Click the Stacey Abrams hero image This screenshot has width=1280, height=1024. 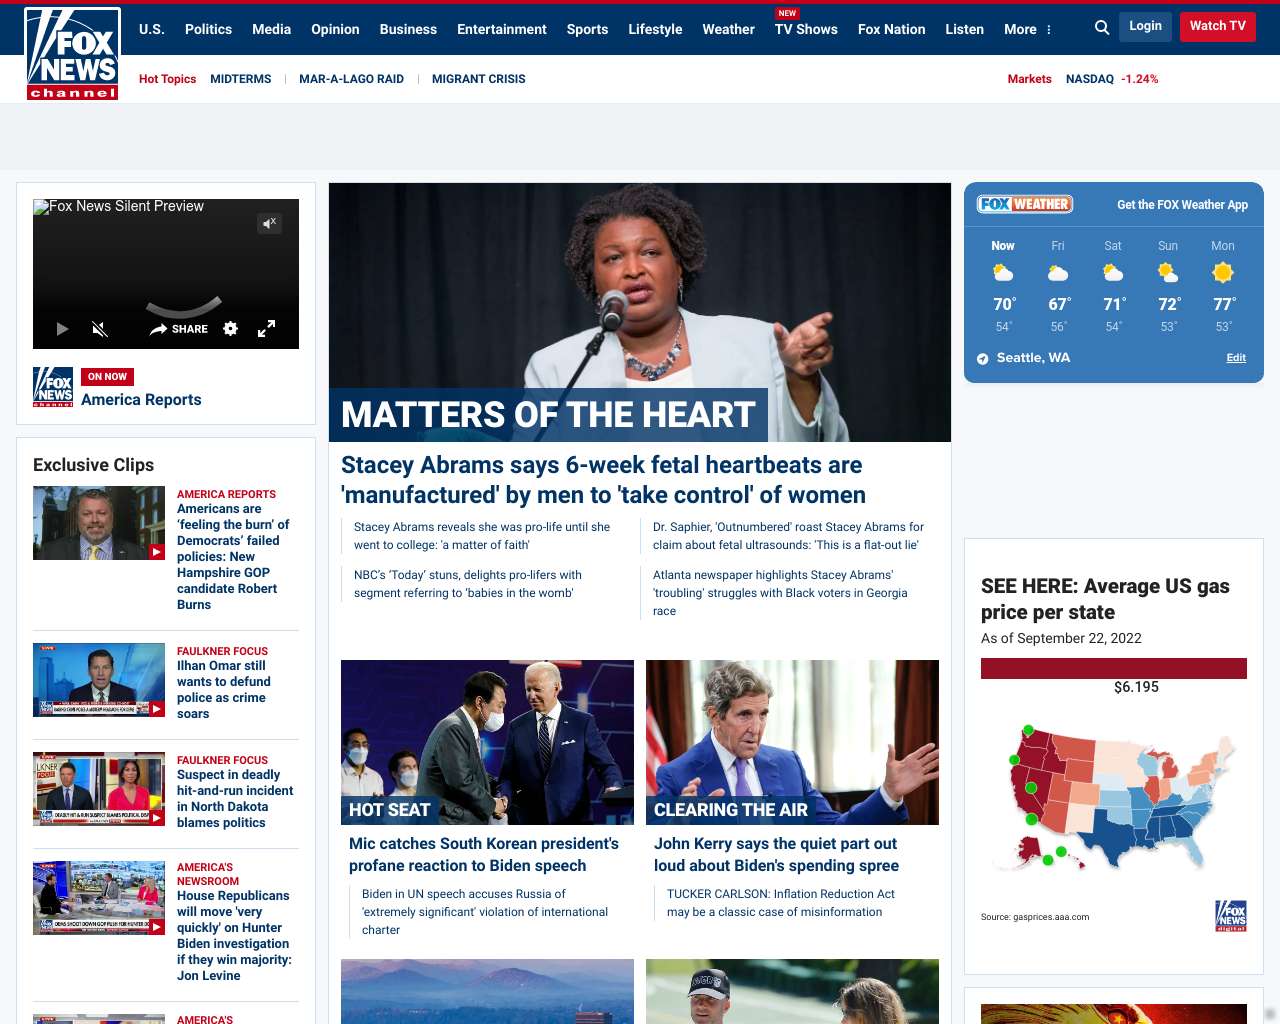click(640, 312)
